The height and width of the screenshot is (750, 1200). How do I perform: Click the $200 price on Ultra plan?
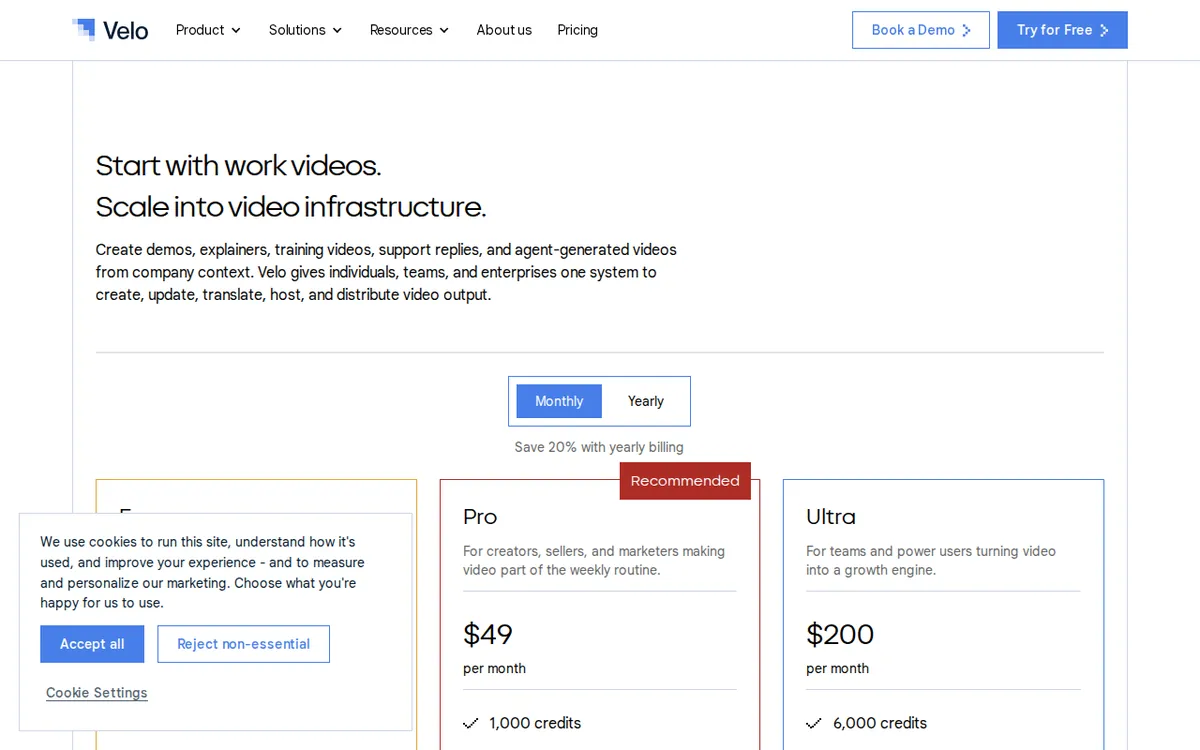(840, 635)
